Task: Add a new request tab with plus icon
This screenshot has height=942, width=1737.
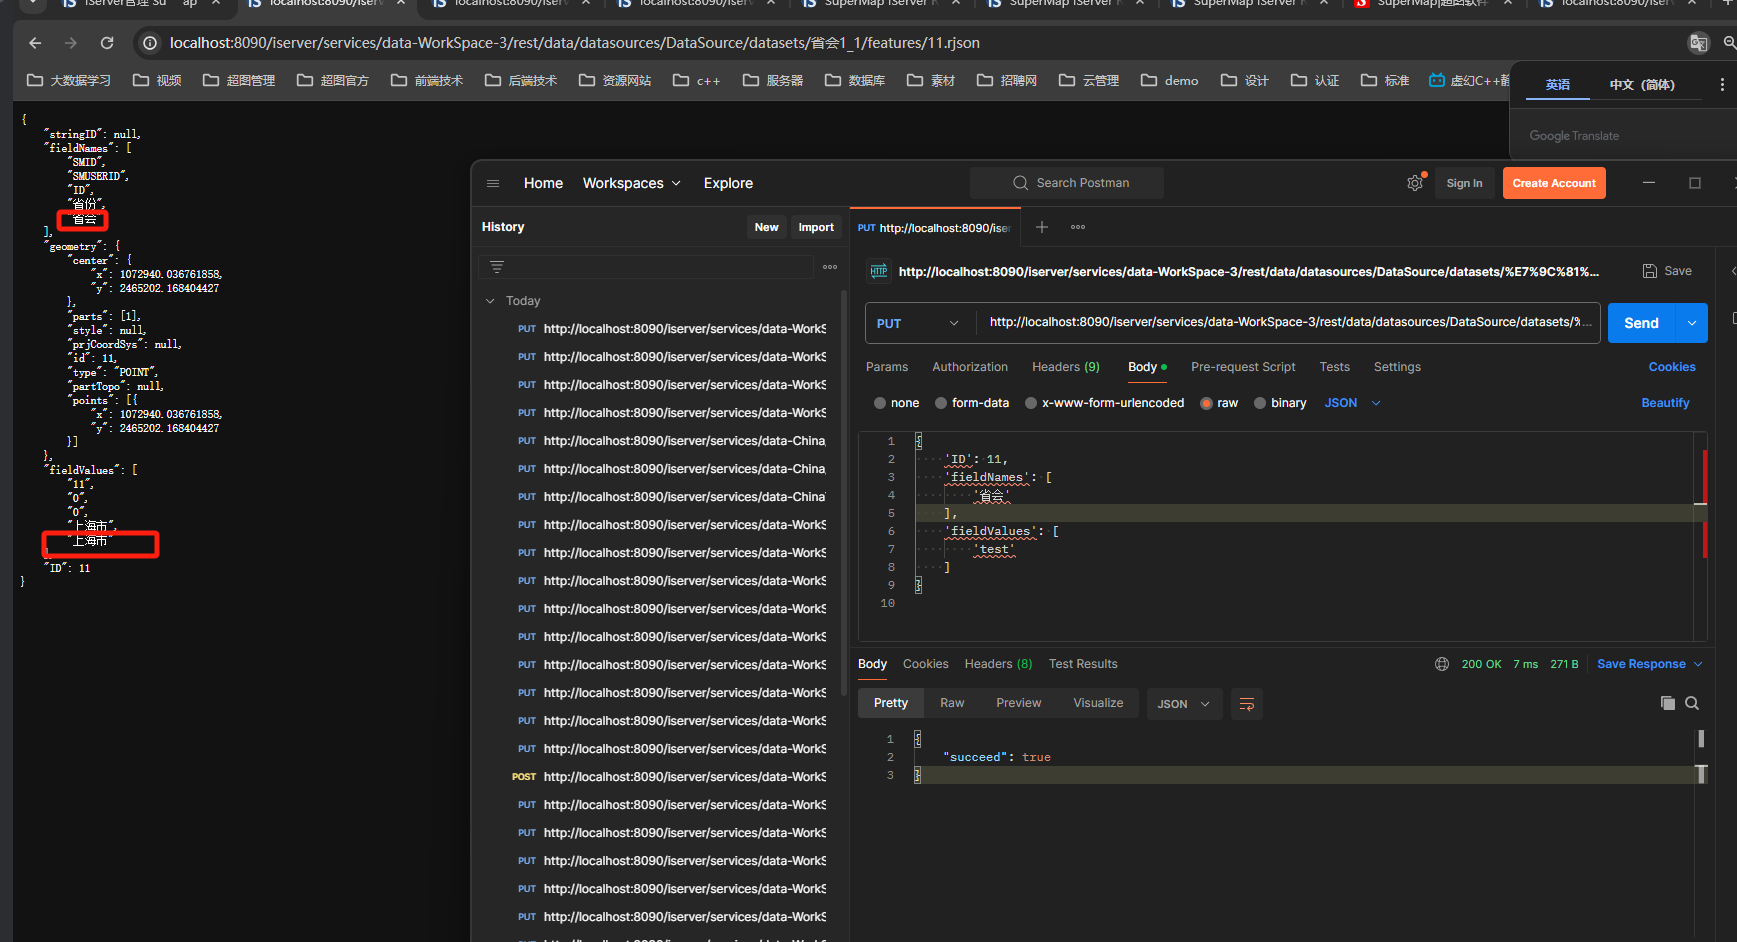Action: click(1042, 227)
